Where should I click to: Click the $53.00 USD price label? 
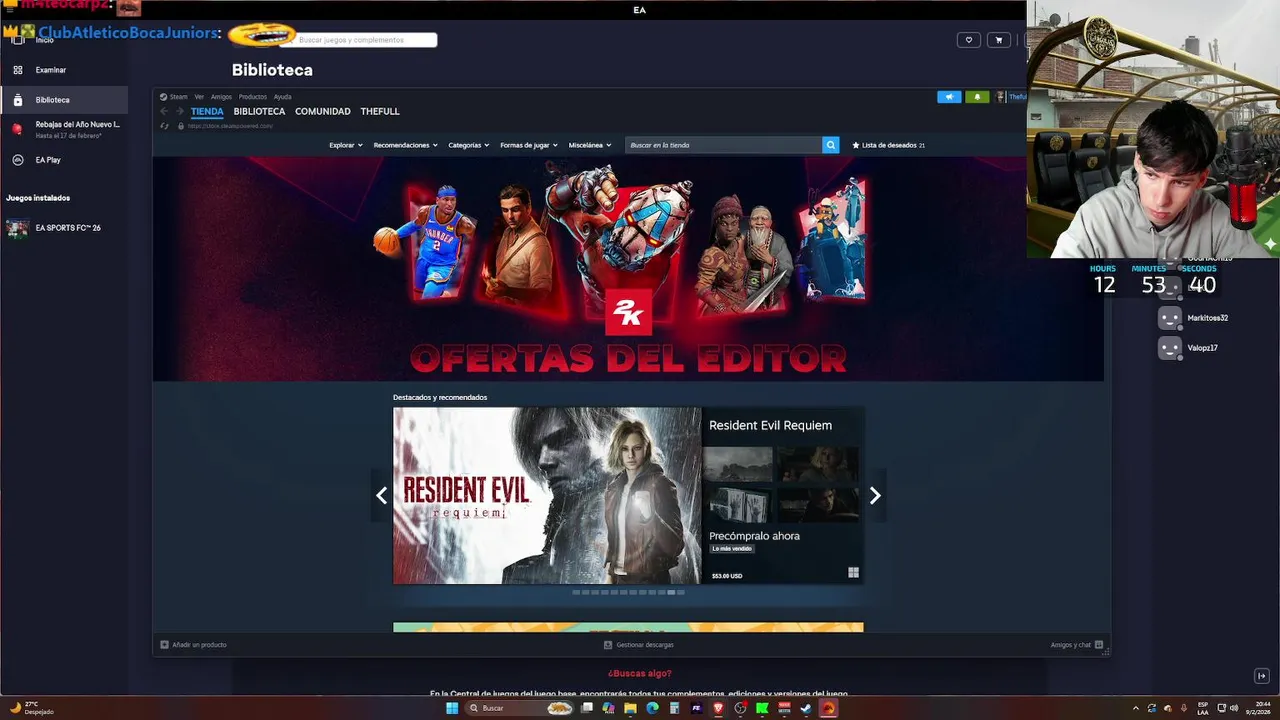(x=727, y=576)
